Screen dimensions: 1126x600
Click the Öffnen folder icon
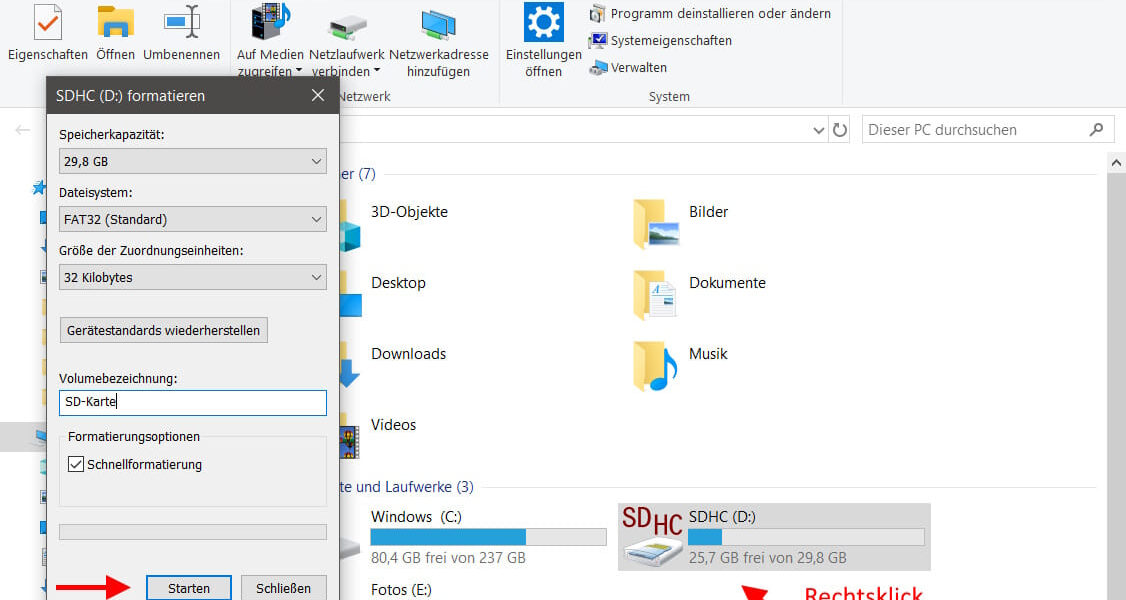click(x=115, y=23)
